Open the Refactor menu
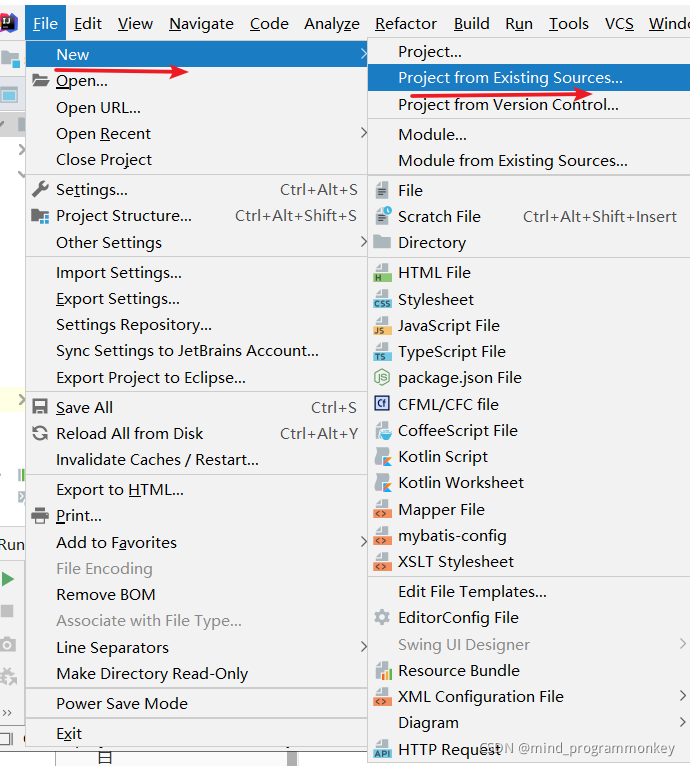 coord(406,23)
